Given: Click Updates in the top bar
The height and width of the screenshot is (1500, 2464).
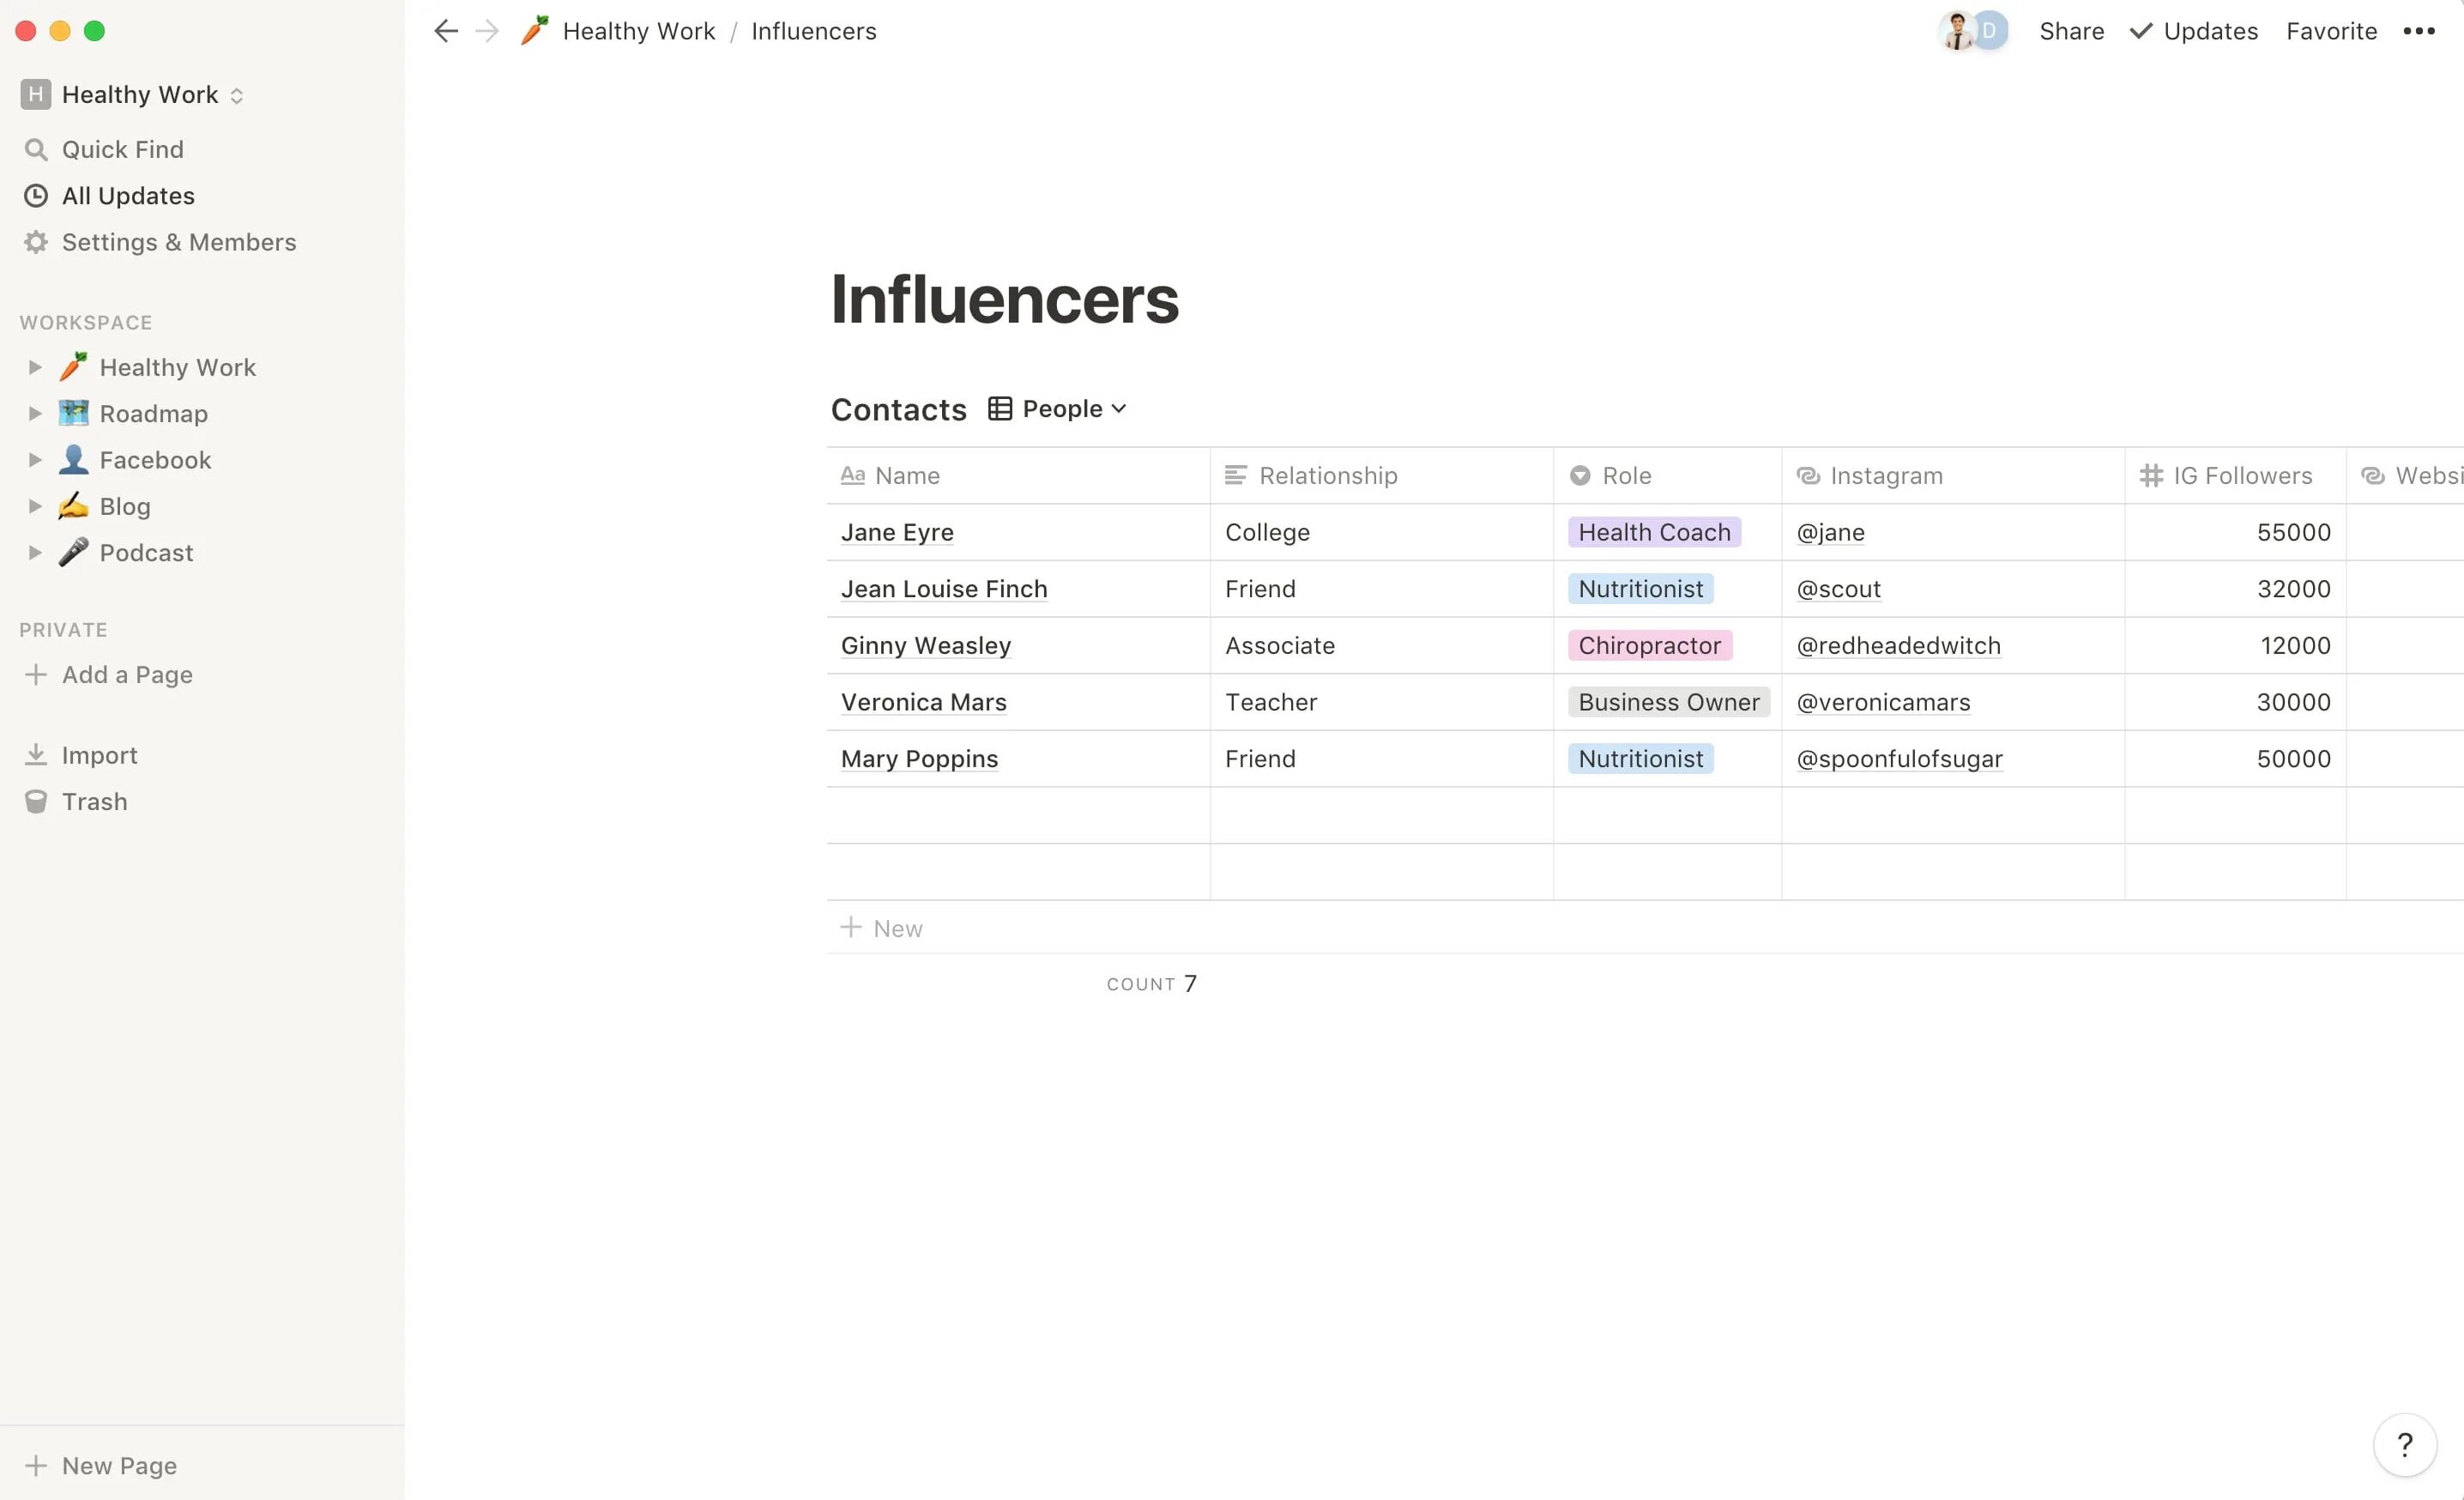Looking at the screenshot, I should [x=2194, y=31].
